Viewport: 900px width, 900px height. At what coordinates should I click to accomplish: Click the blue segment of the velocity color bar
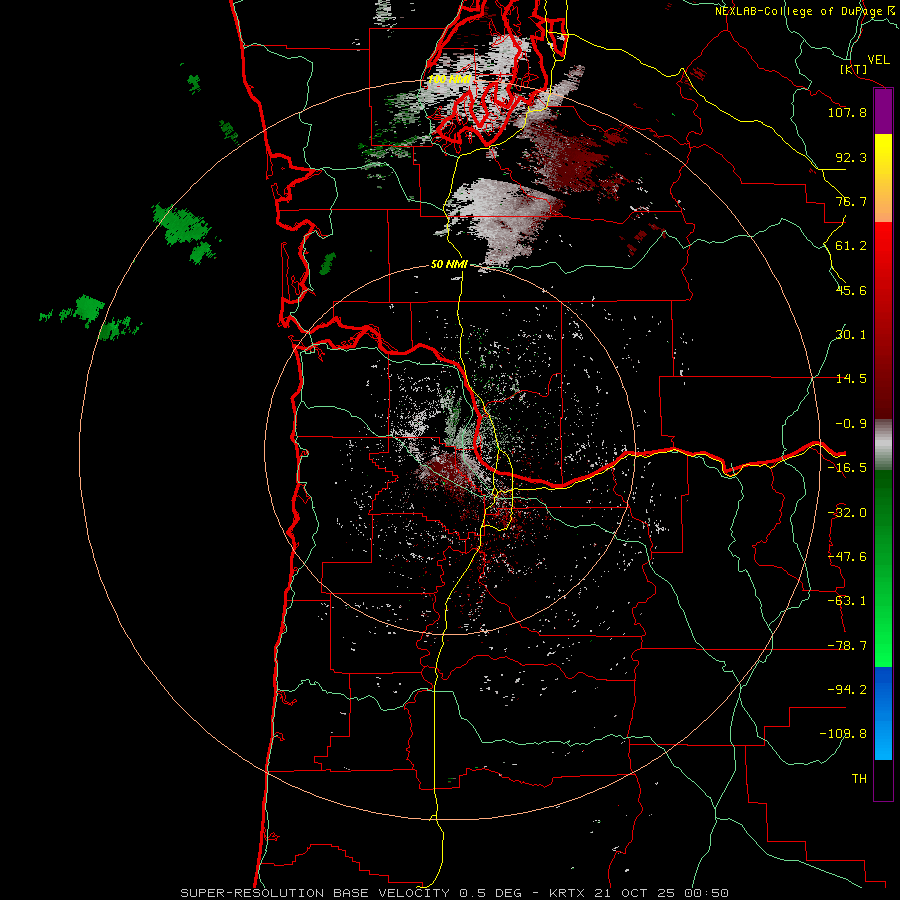coord(883,713)
